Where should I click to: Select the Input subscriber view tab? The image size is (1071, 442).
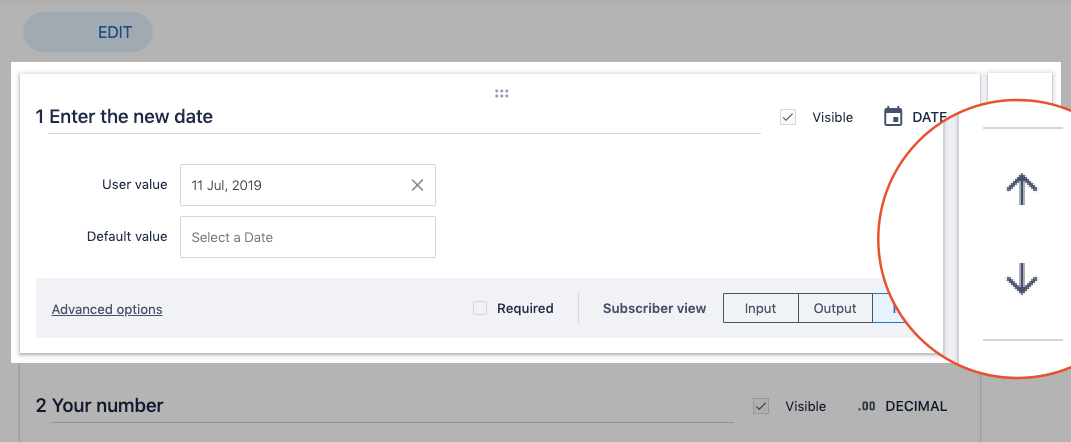(760, 308)
